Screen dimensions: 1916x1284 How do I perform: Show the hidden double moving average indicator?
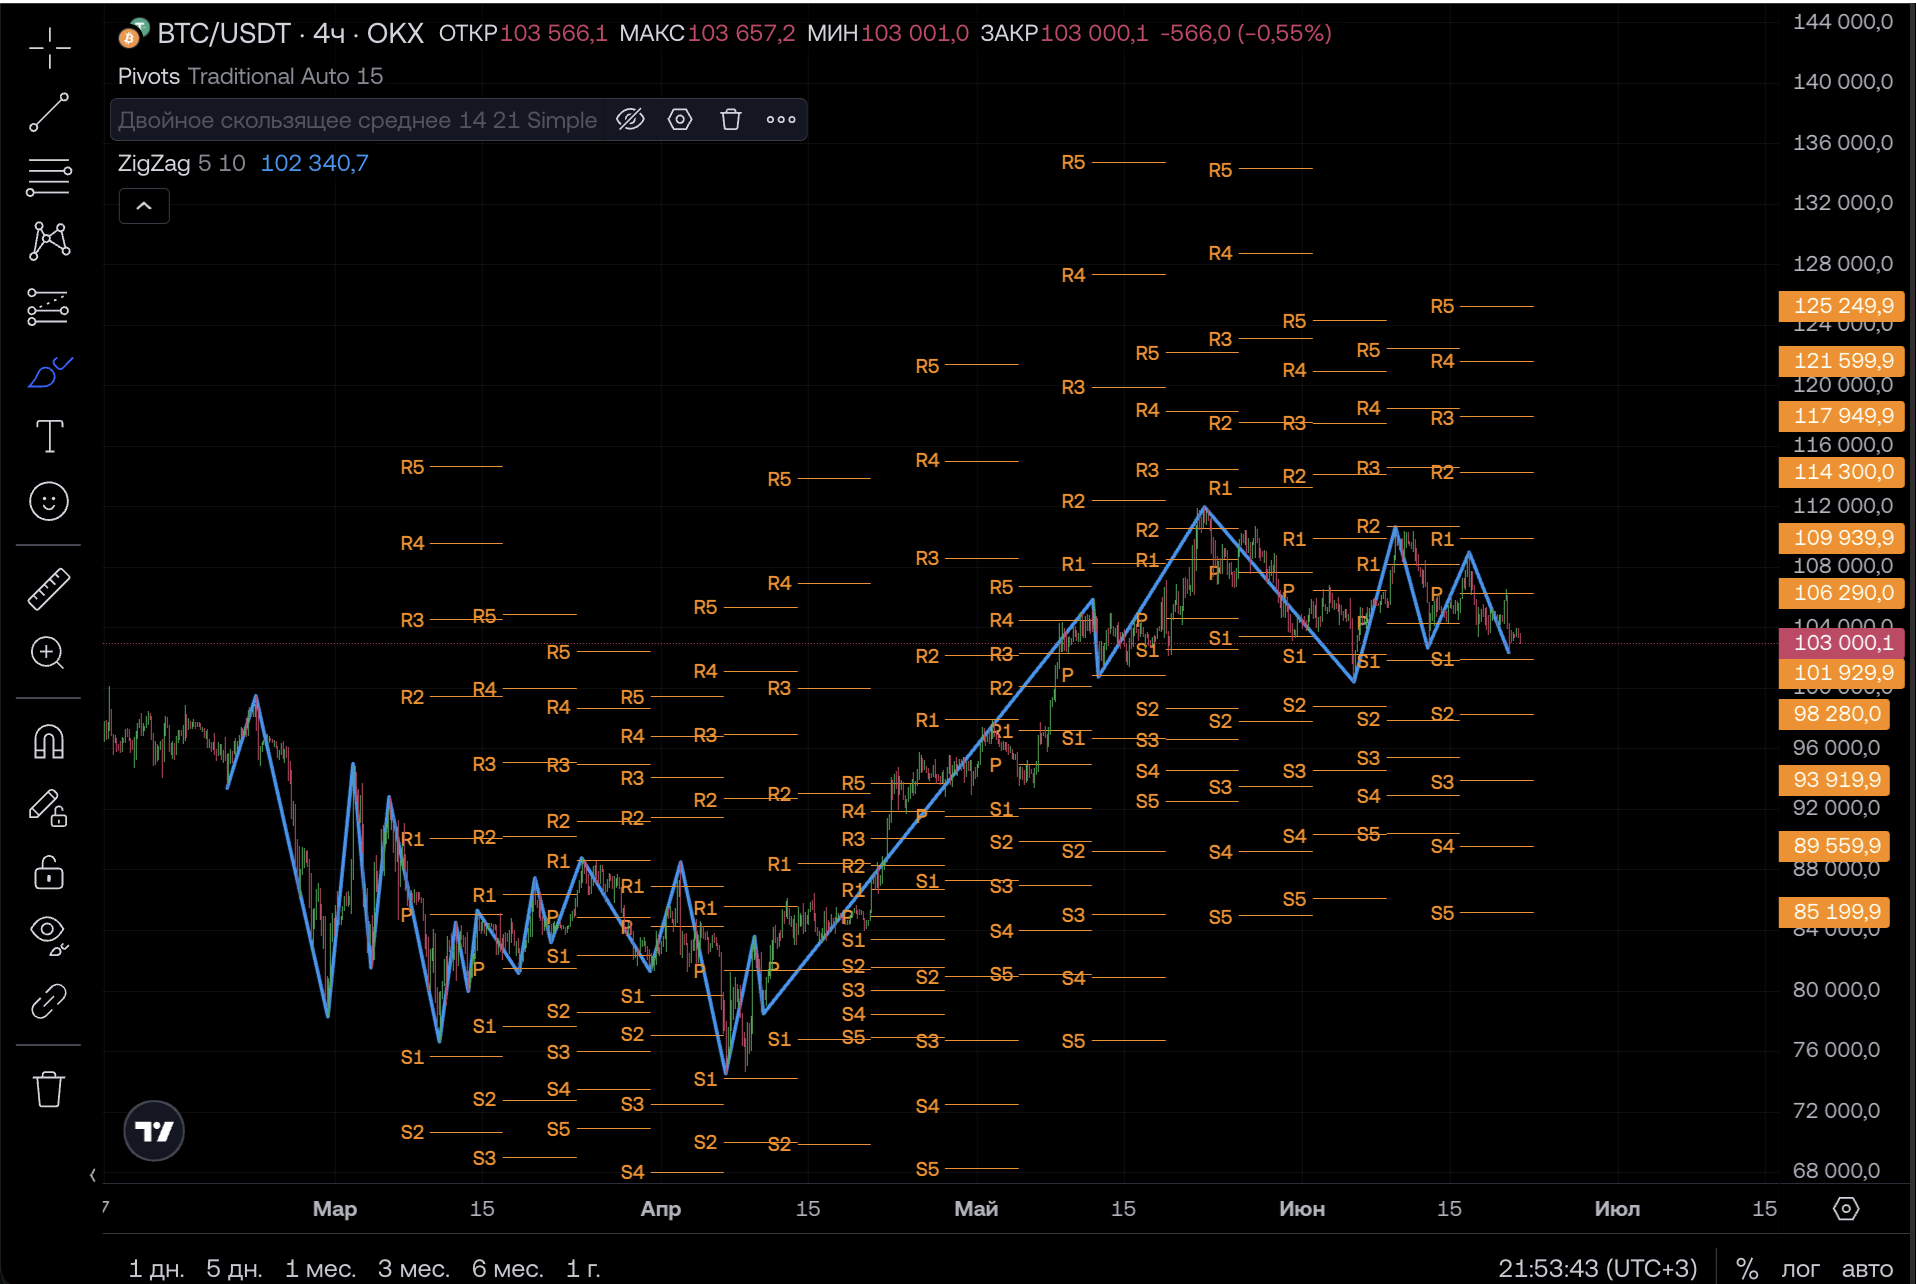pyautogui.click(x=630, y=120)
